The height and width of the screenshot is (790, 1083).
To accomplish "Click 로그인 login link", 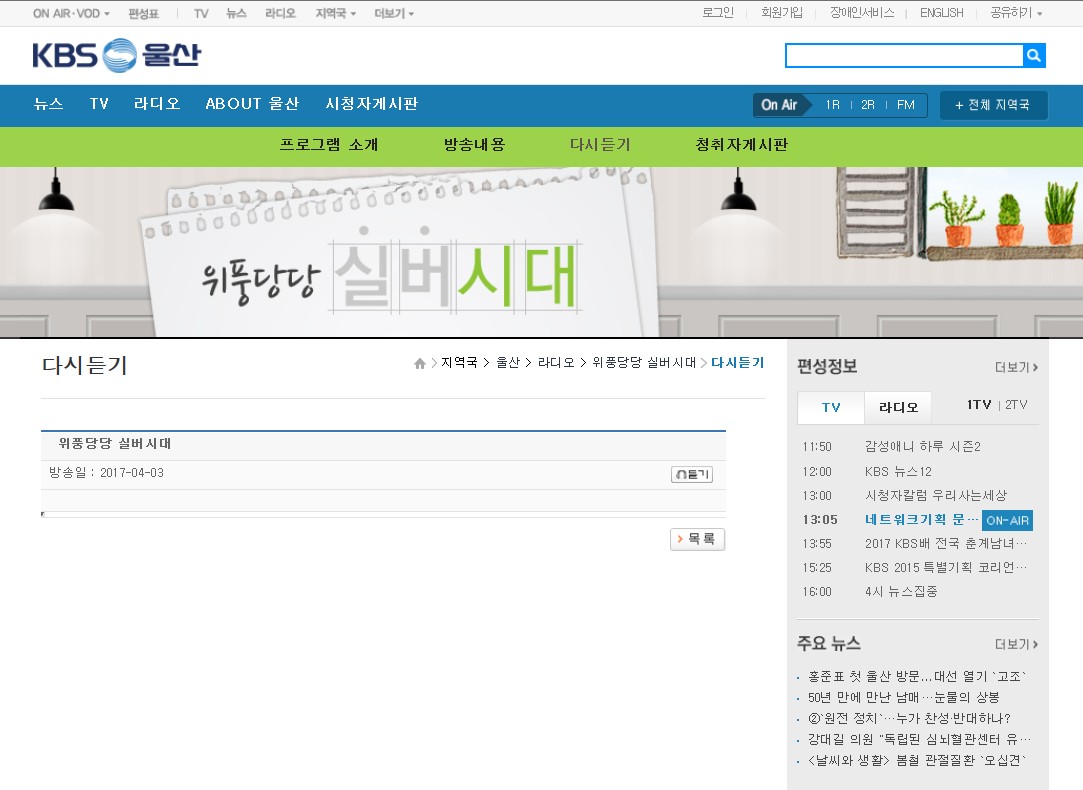I will click(x=718, y=13).
